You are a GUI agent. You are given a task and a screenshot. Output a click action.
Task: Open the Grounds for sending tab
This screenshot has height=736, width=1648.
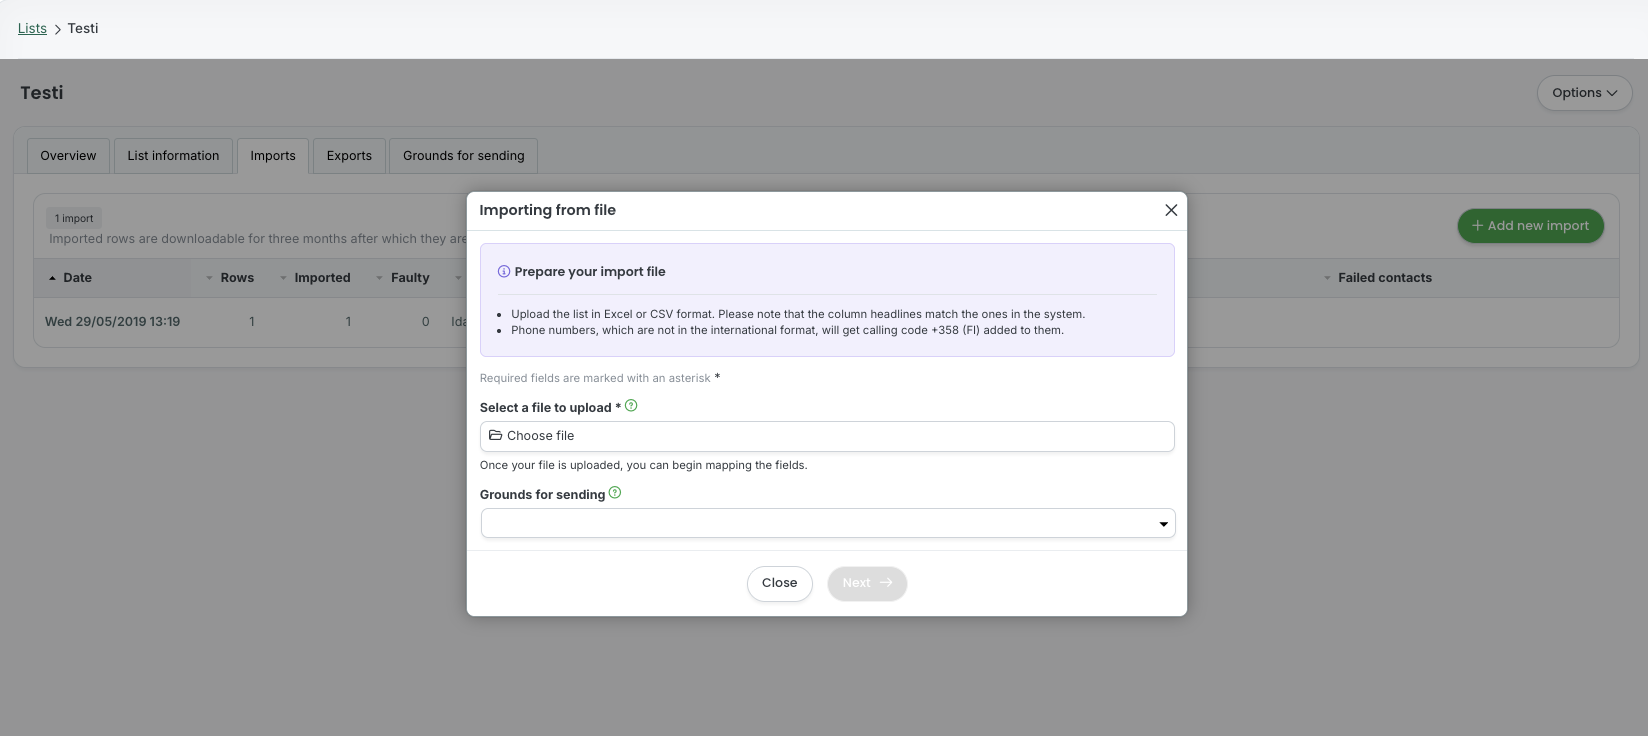[x=464, y=156]
